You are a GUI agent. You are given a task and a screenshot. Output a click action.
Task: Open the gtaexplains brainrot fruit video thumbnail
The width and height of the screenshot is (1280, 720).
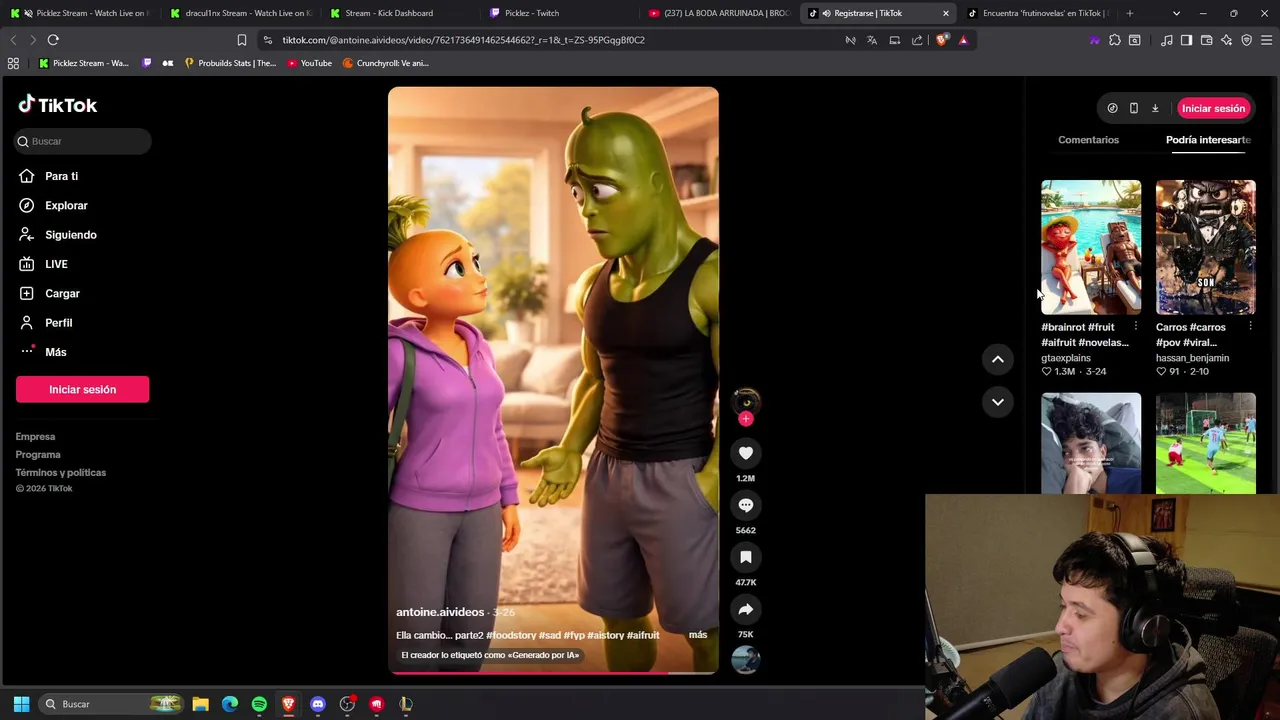[1090, 247]
